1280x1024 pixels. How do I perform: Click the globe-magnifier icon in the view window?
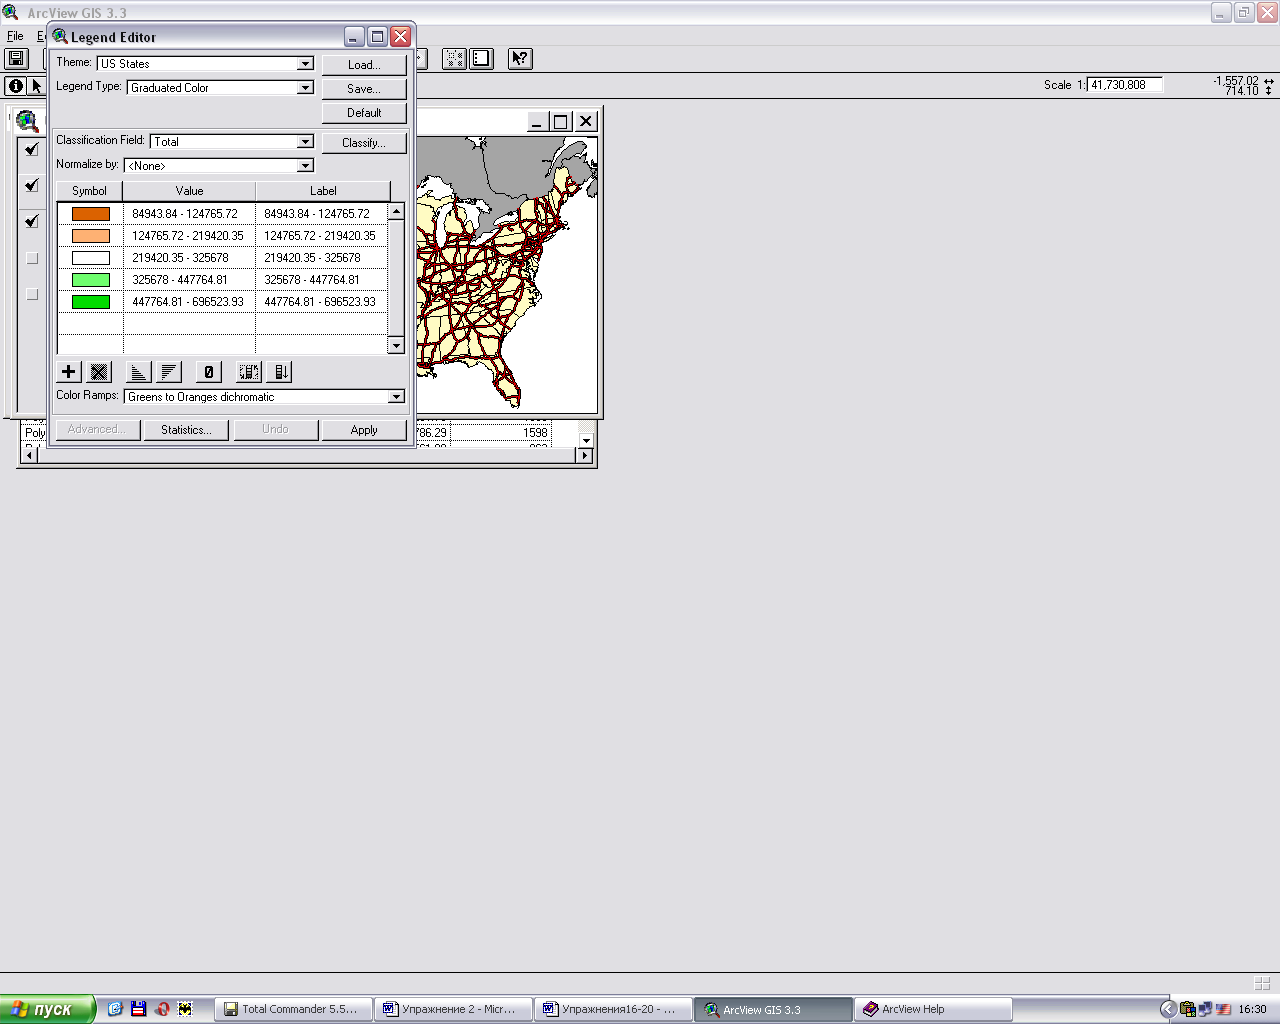[x=27, y=122]
